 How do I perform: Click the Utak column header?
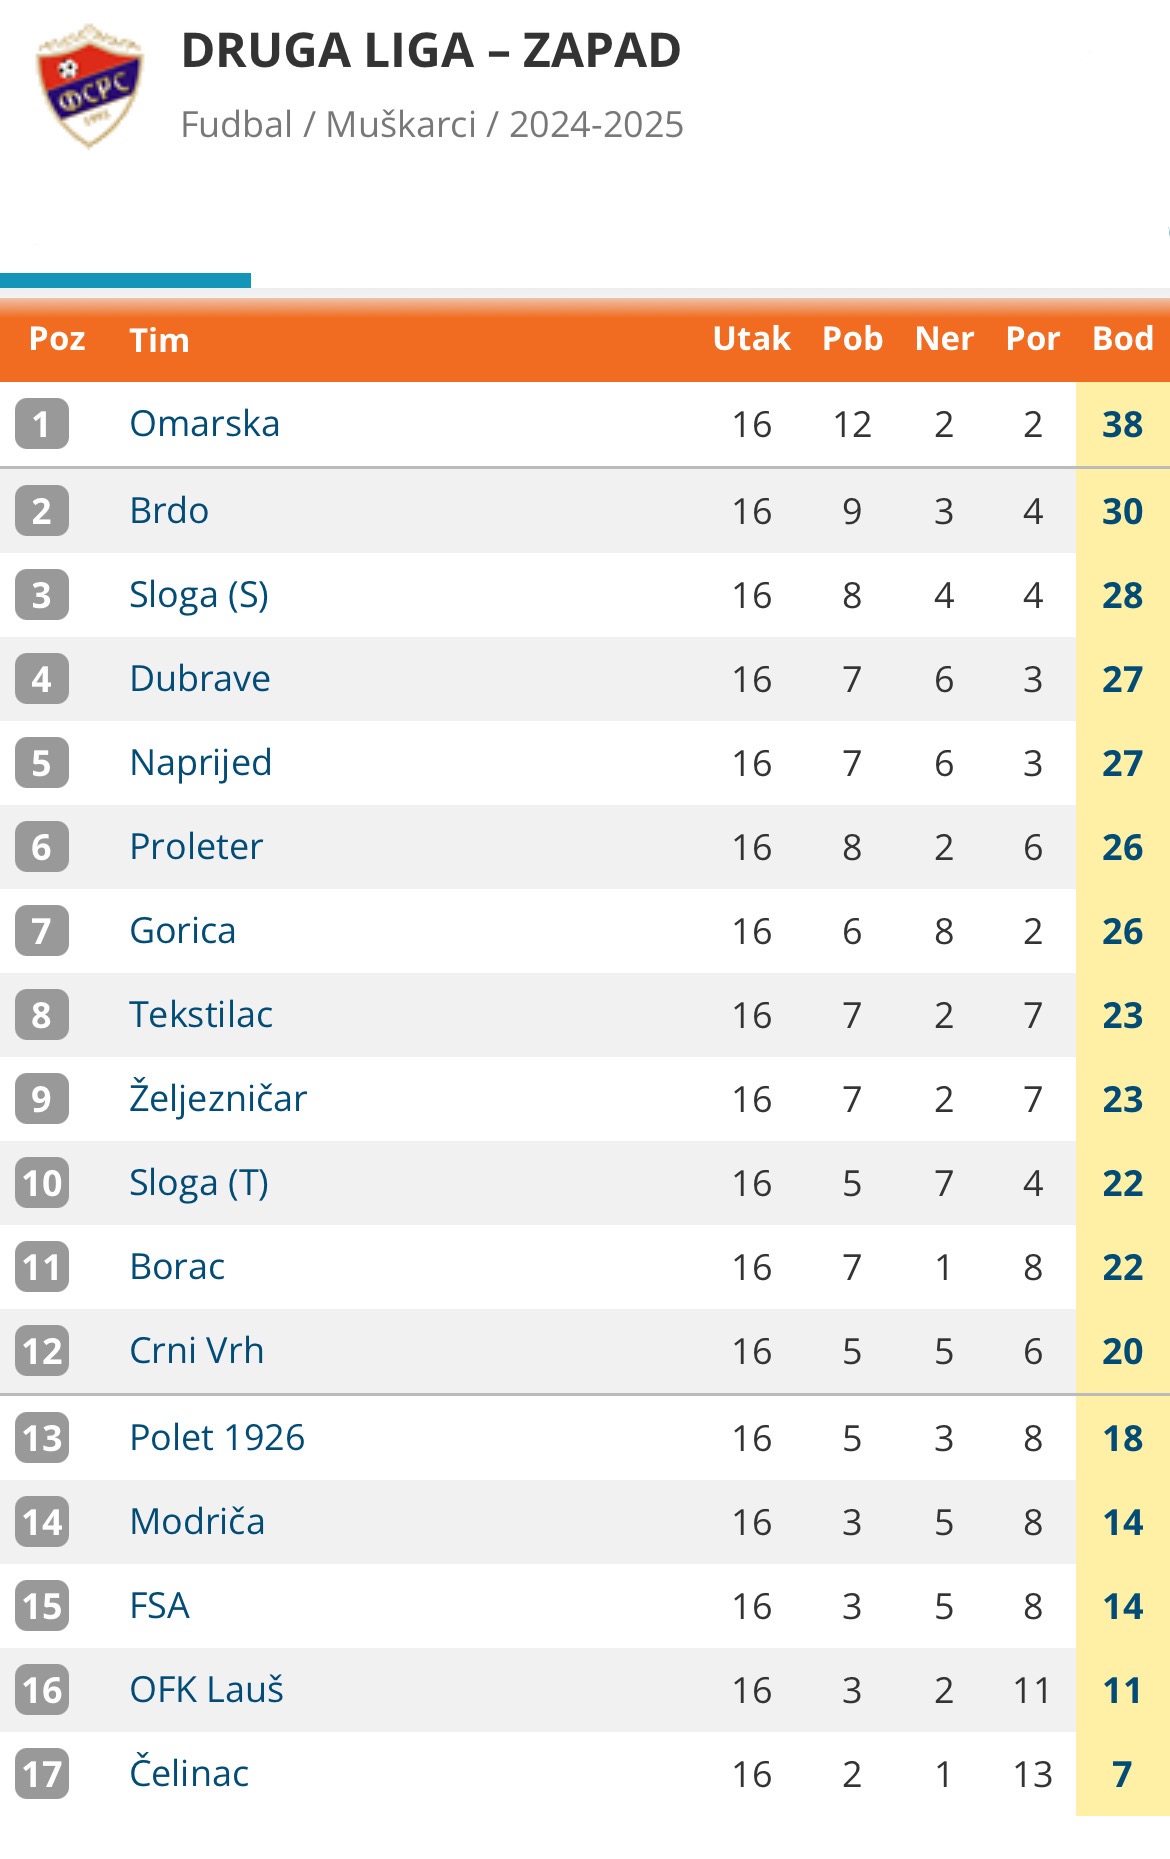pyautogui.click(x=752, y=339)
